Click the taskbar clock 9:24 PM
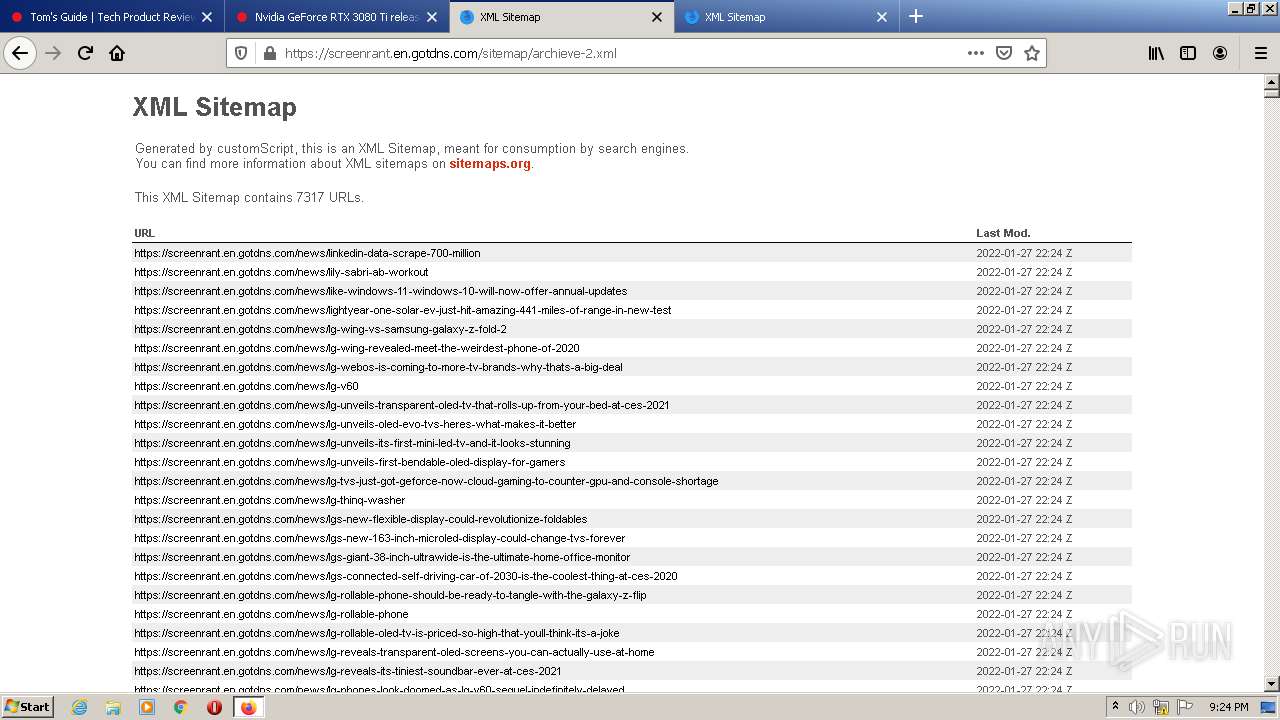The width and height of the screenshot is (1280, 720). coord(1228,707)
